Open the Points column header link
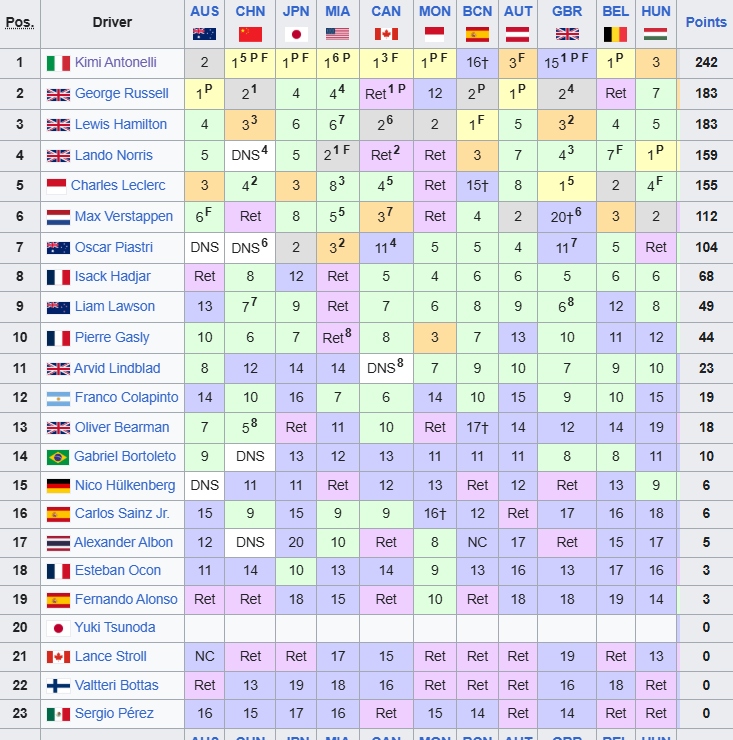 coord(706,22)
